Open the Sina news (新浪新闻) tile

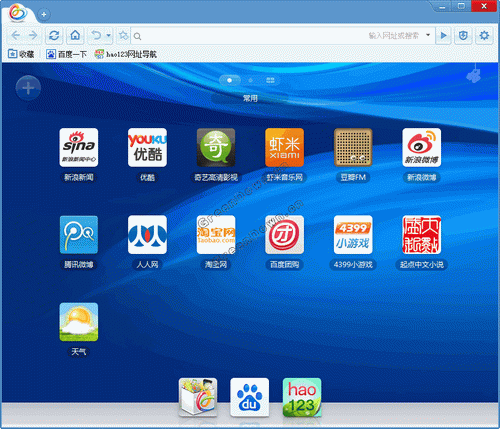(79, 147)
